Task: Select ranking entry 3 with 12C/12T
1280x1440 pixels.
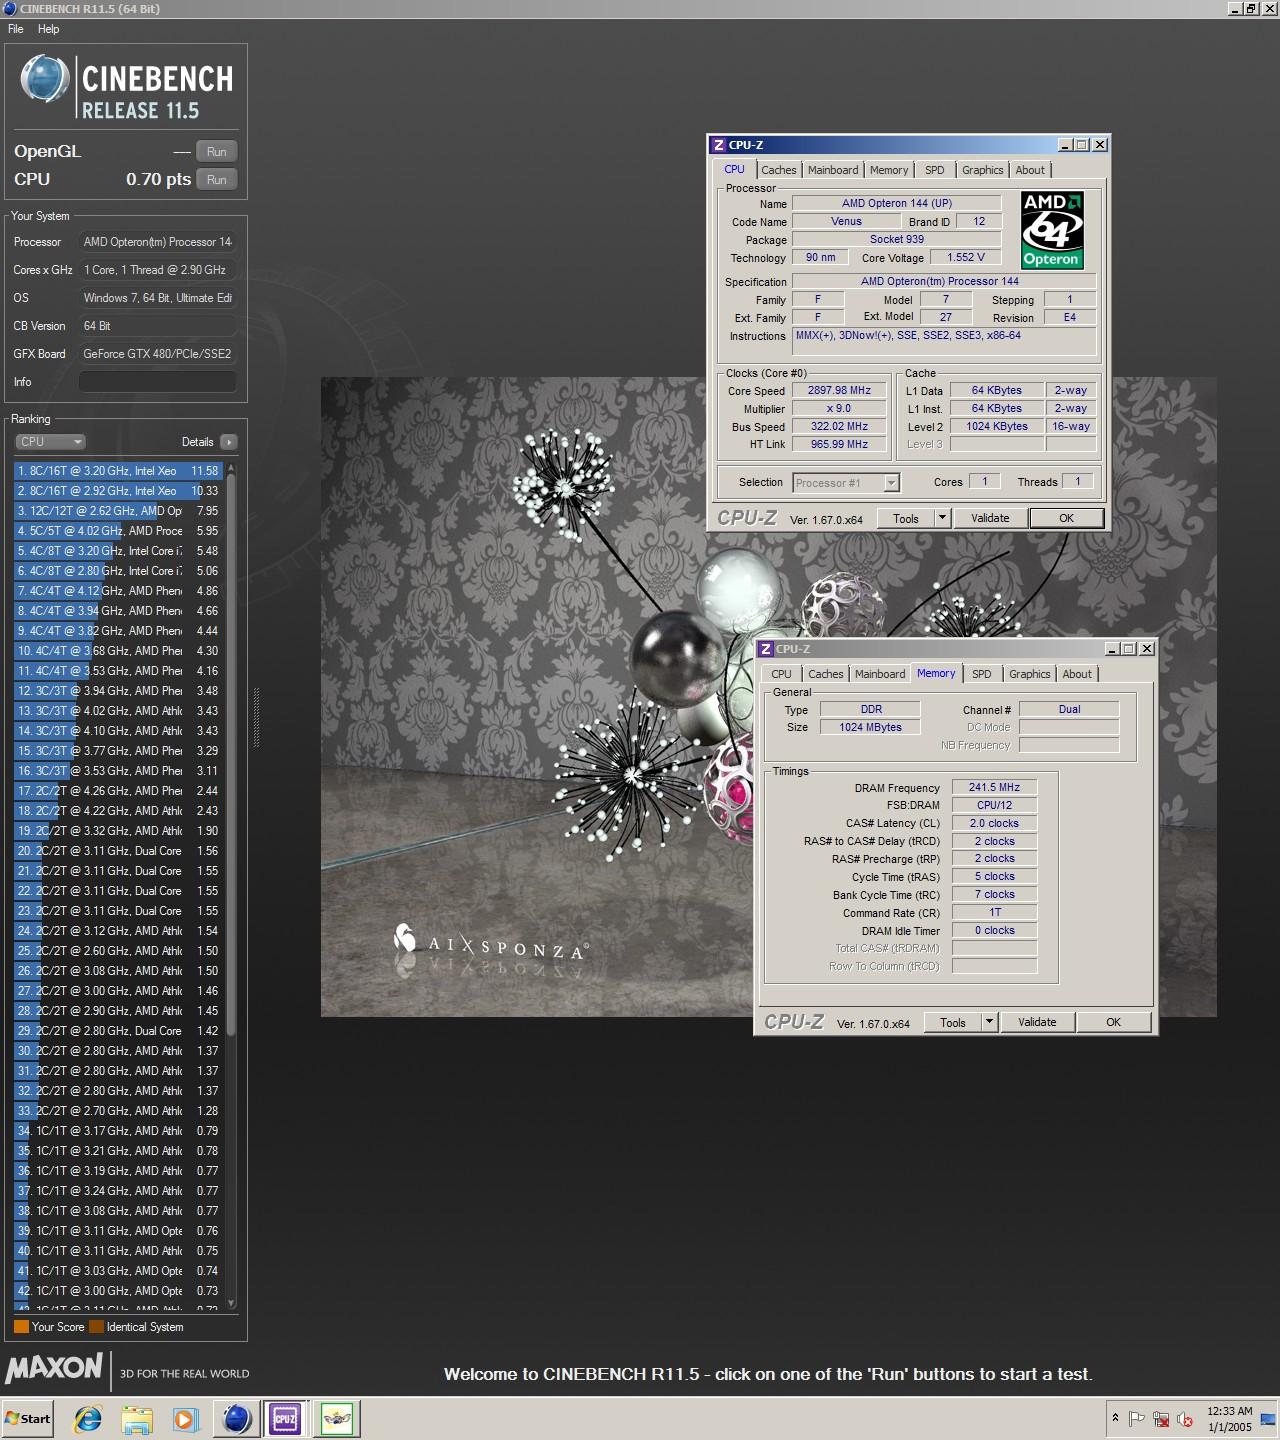Action: (118, 511)
